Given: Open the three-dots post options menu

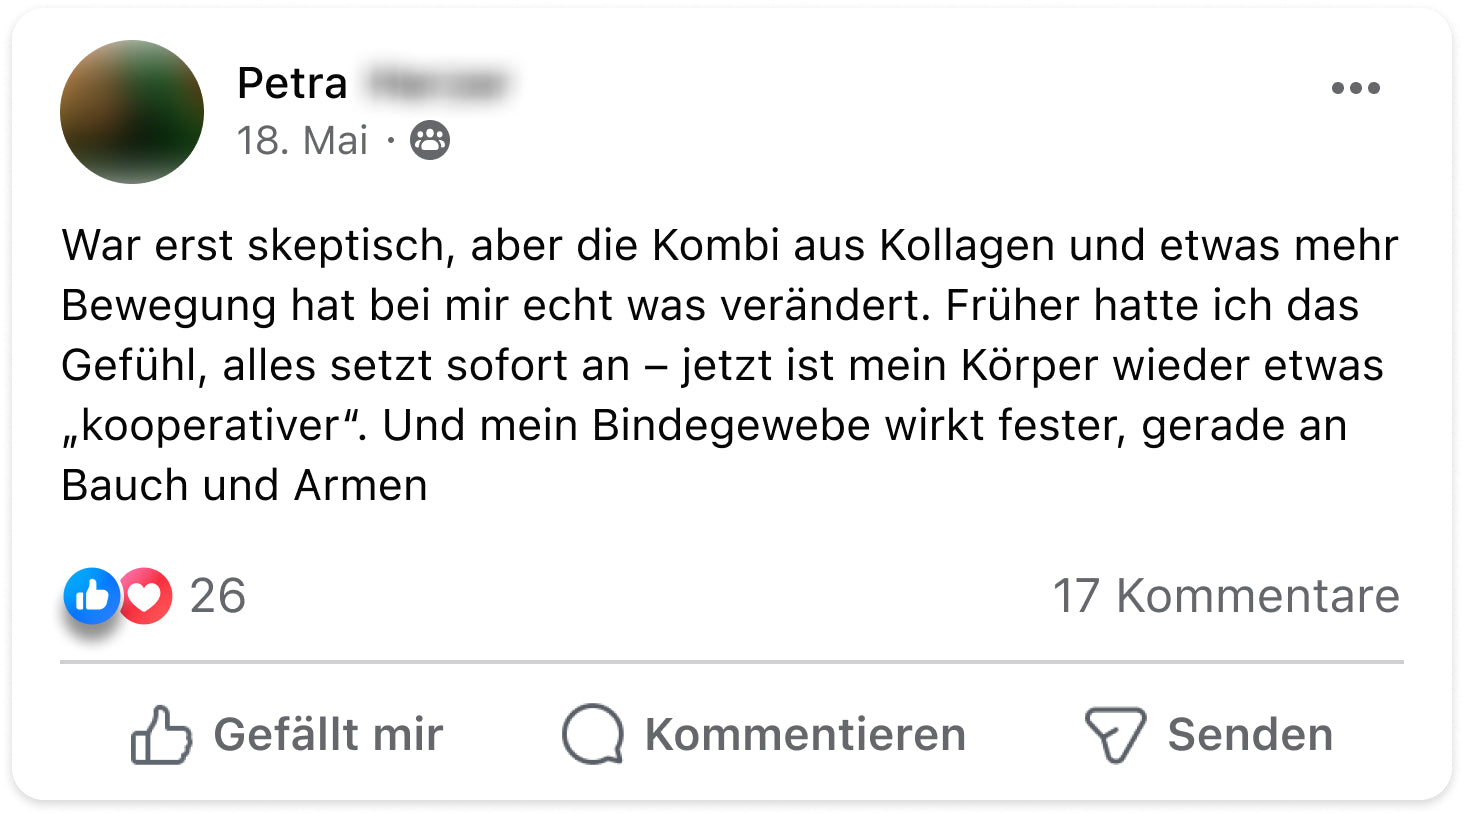Looking at the screenshot, I should tap(1355, 88).
